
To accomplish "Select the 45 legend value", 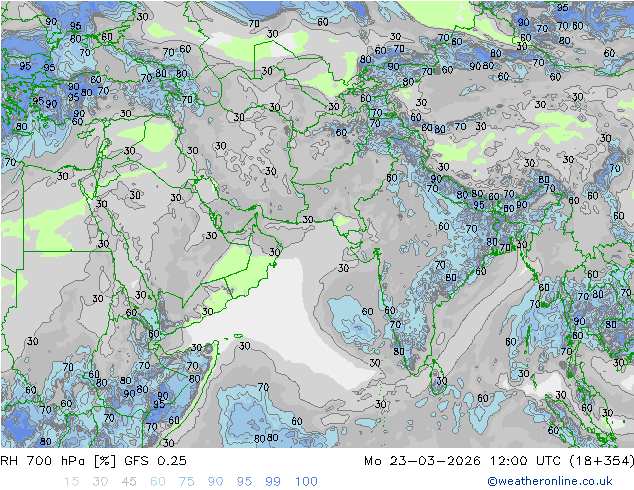I will 129,482.
